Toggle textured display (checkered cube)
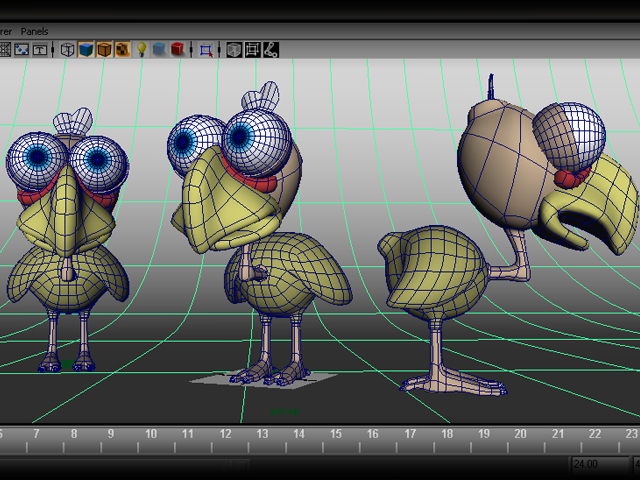The height and width of the screenshot is (480, 640). click(122, 50)
